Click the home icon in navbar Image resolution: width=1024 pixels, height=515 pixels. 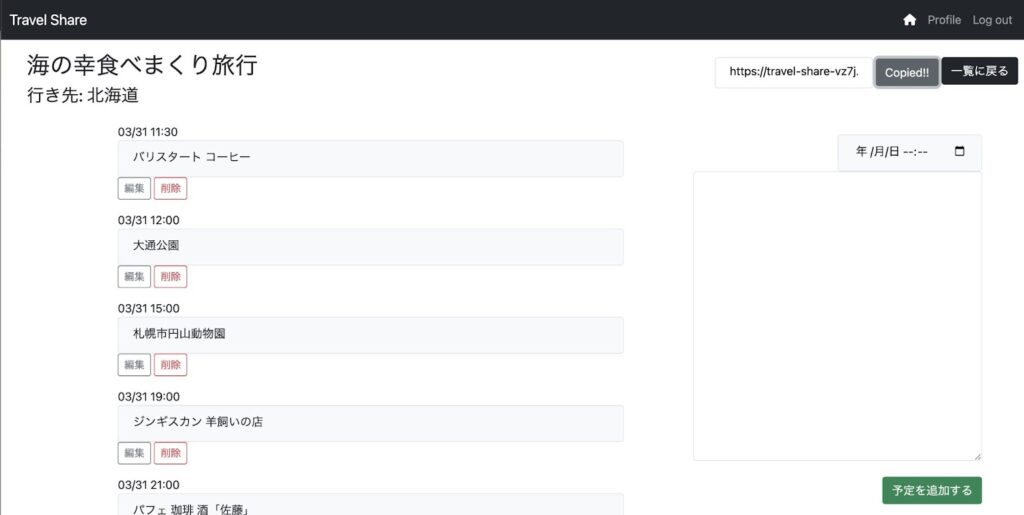909,20
